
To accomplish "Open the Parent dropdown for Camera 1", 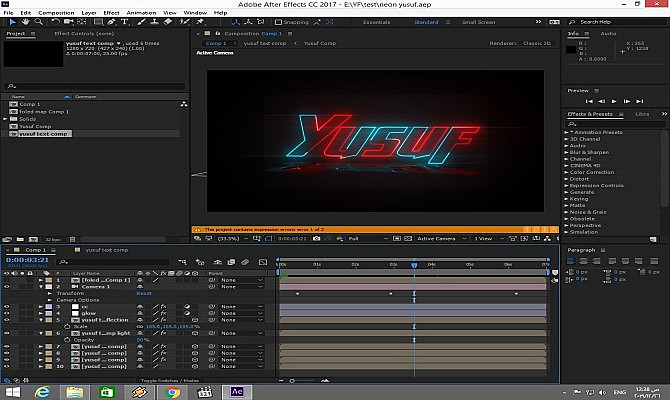I will pyautogui.click(x=241, y=287).
